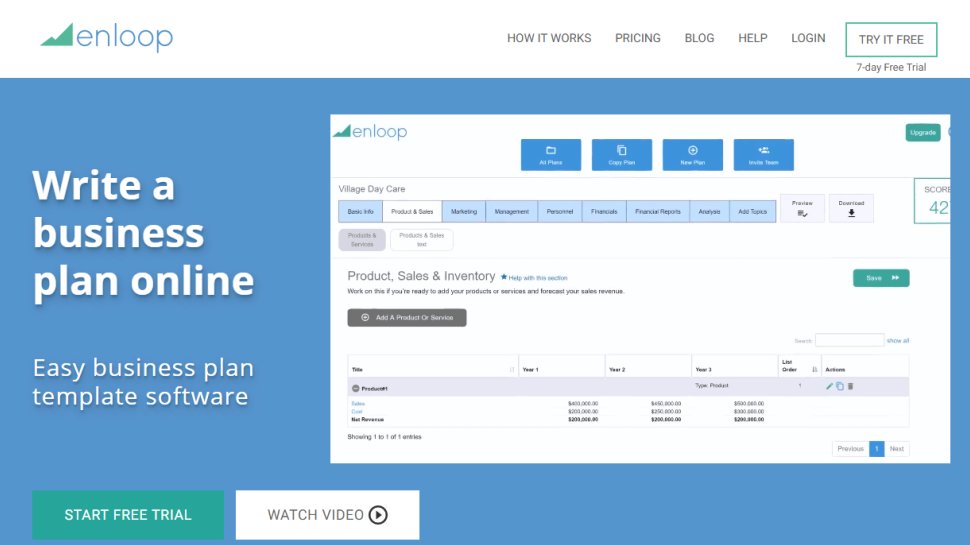Open the PRICING menu item
This screenshot has width=970, height=545.
pyautogui.click(x=638, y=38)
